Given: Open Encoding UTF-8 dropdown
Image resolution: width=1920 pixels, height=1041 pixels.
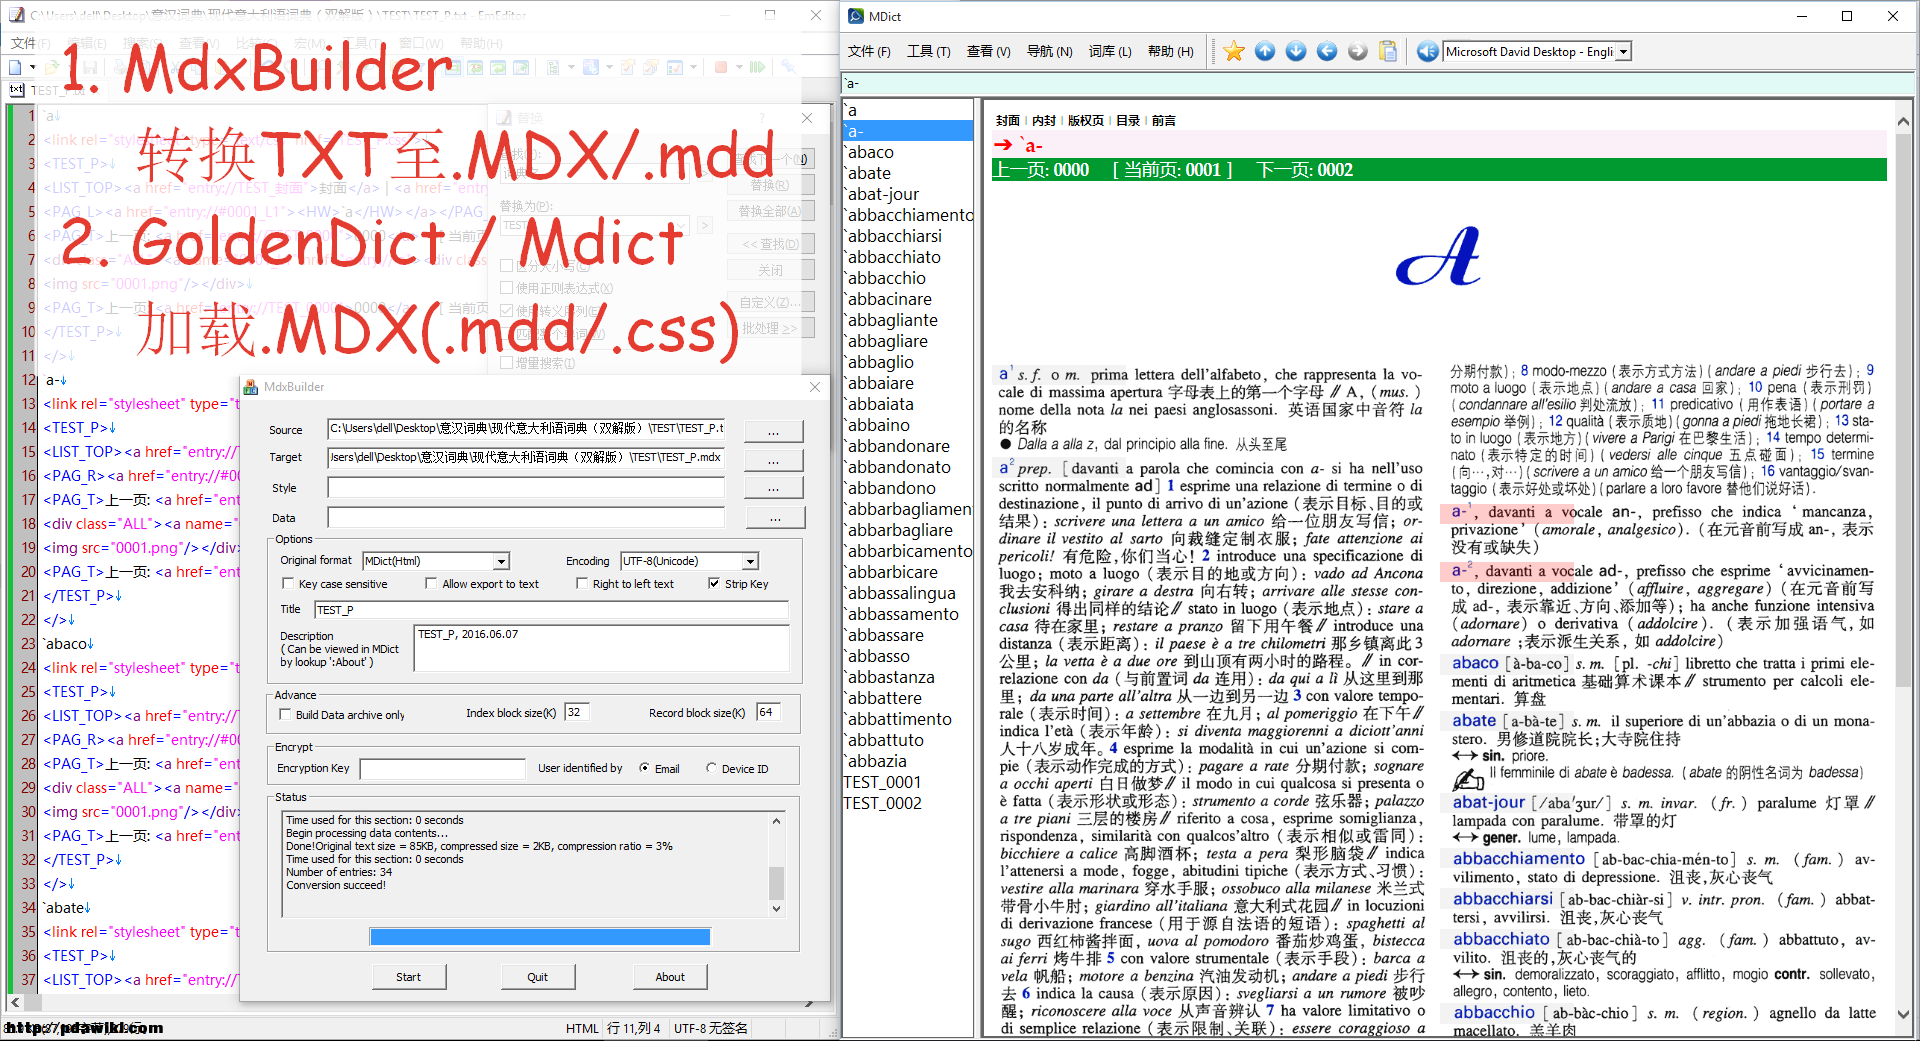Looking at the screenshot, I should [x=750, y=562].
